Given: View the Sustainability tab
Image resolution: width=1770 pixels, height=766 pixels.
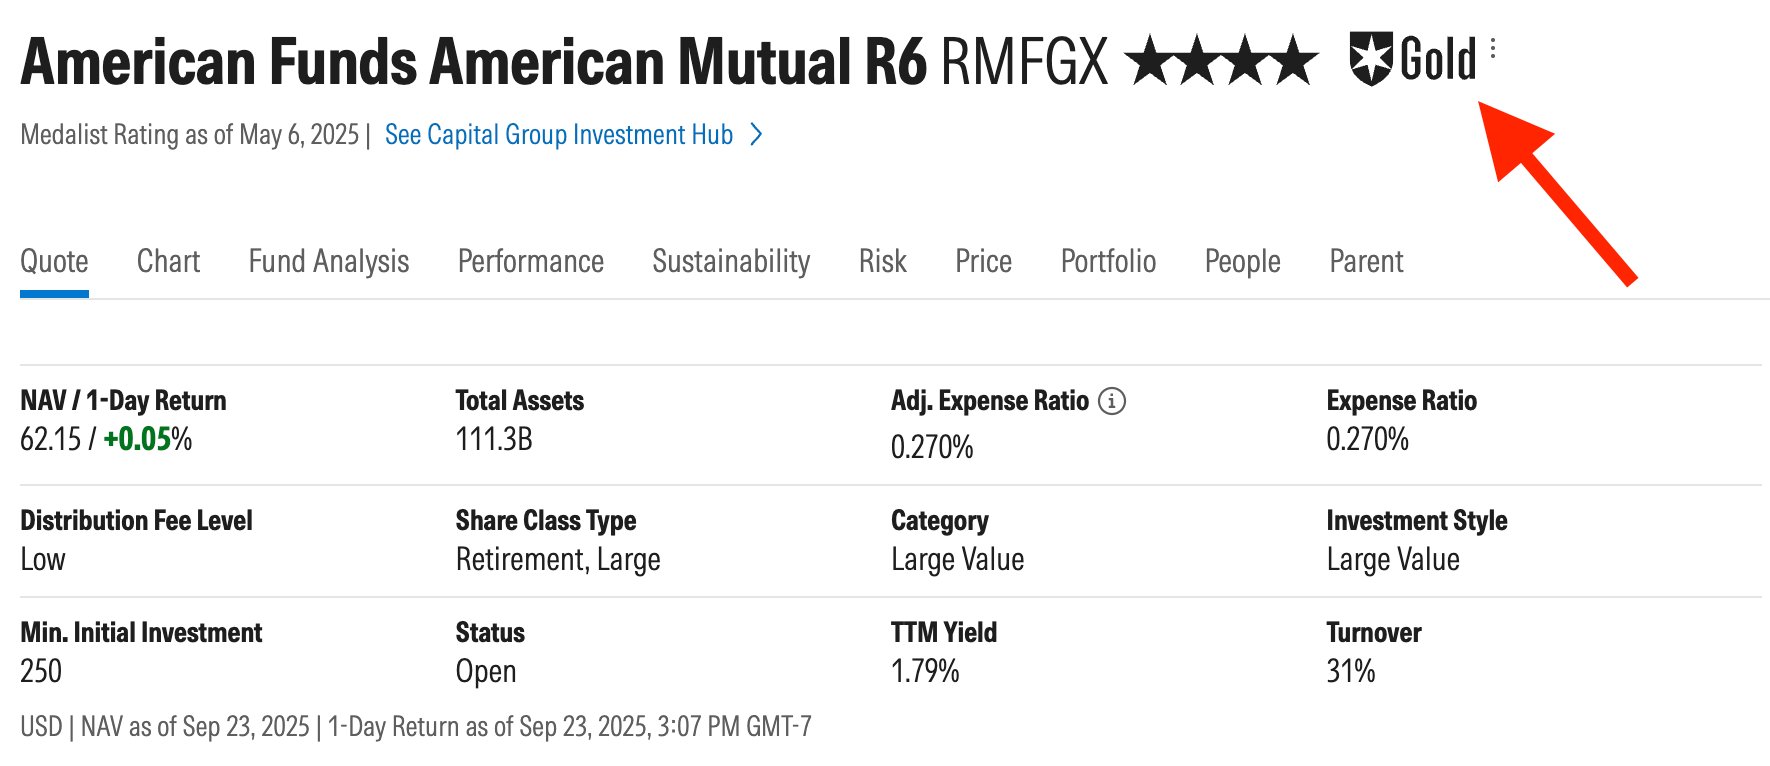Looking at the screenshot, I should pyautogui.click(x=731, y=261).
